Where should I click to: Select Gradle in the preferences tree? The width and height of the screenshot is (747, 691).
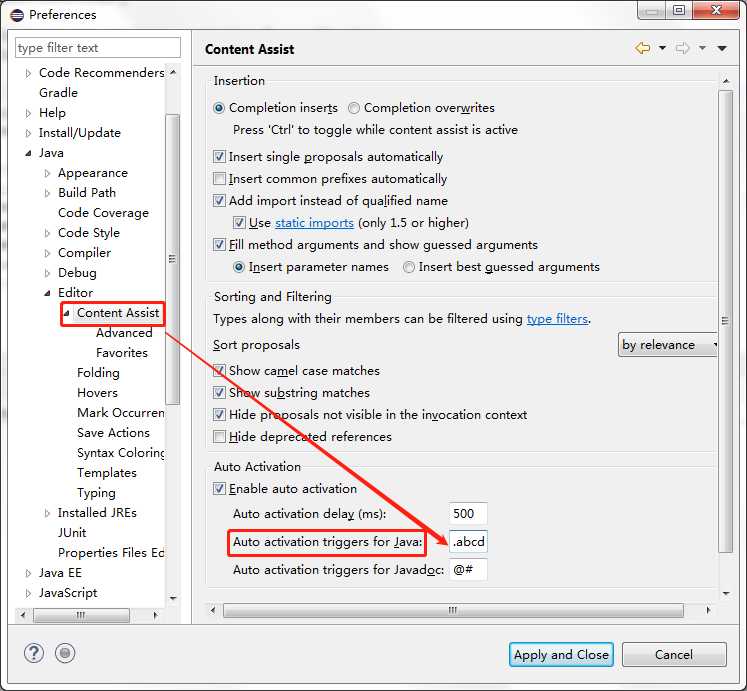click(58, 92)
